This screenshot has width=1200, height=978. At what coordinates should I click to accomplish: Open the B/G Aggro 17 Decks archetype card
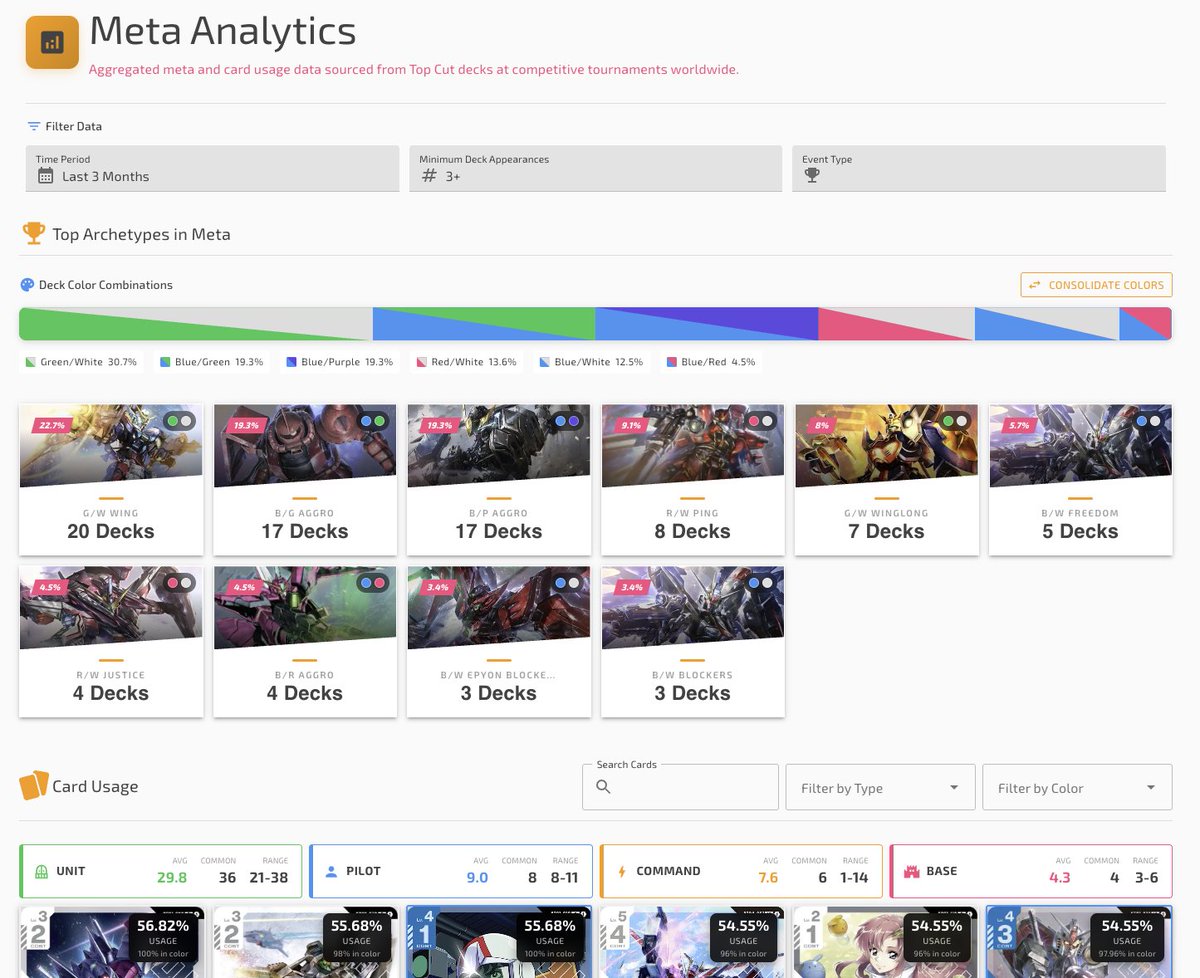[x=305, y=479]
